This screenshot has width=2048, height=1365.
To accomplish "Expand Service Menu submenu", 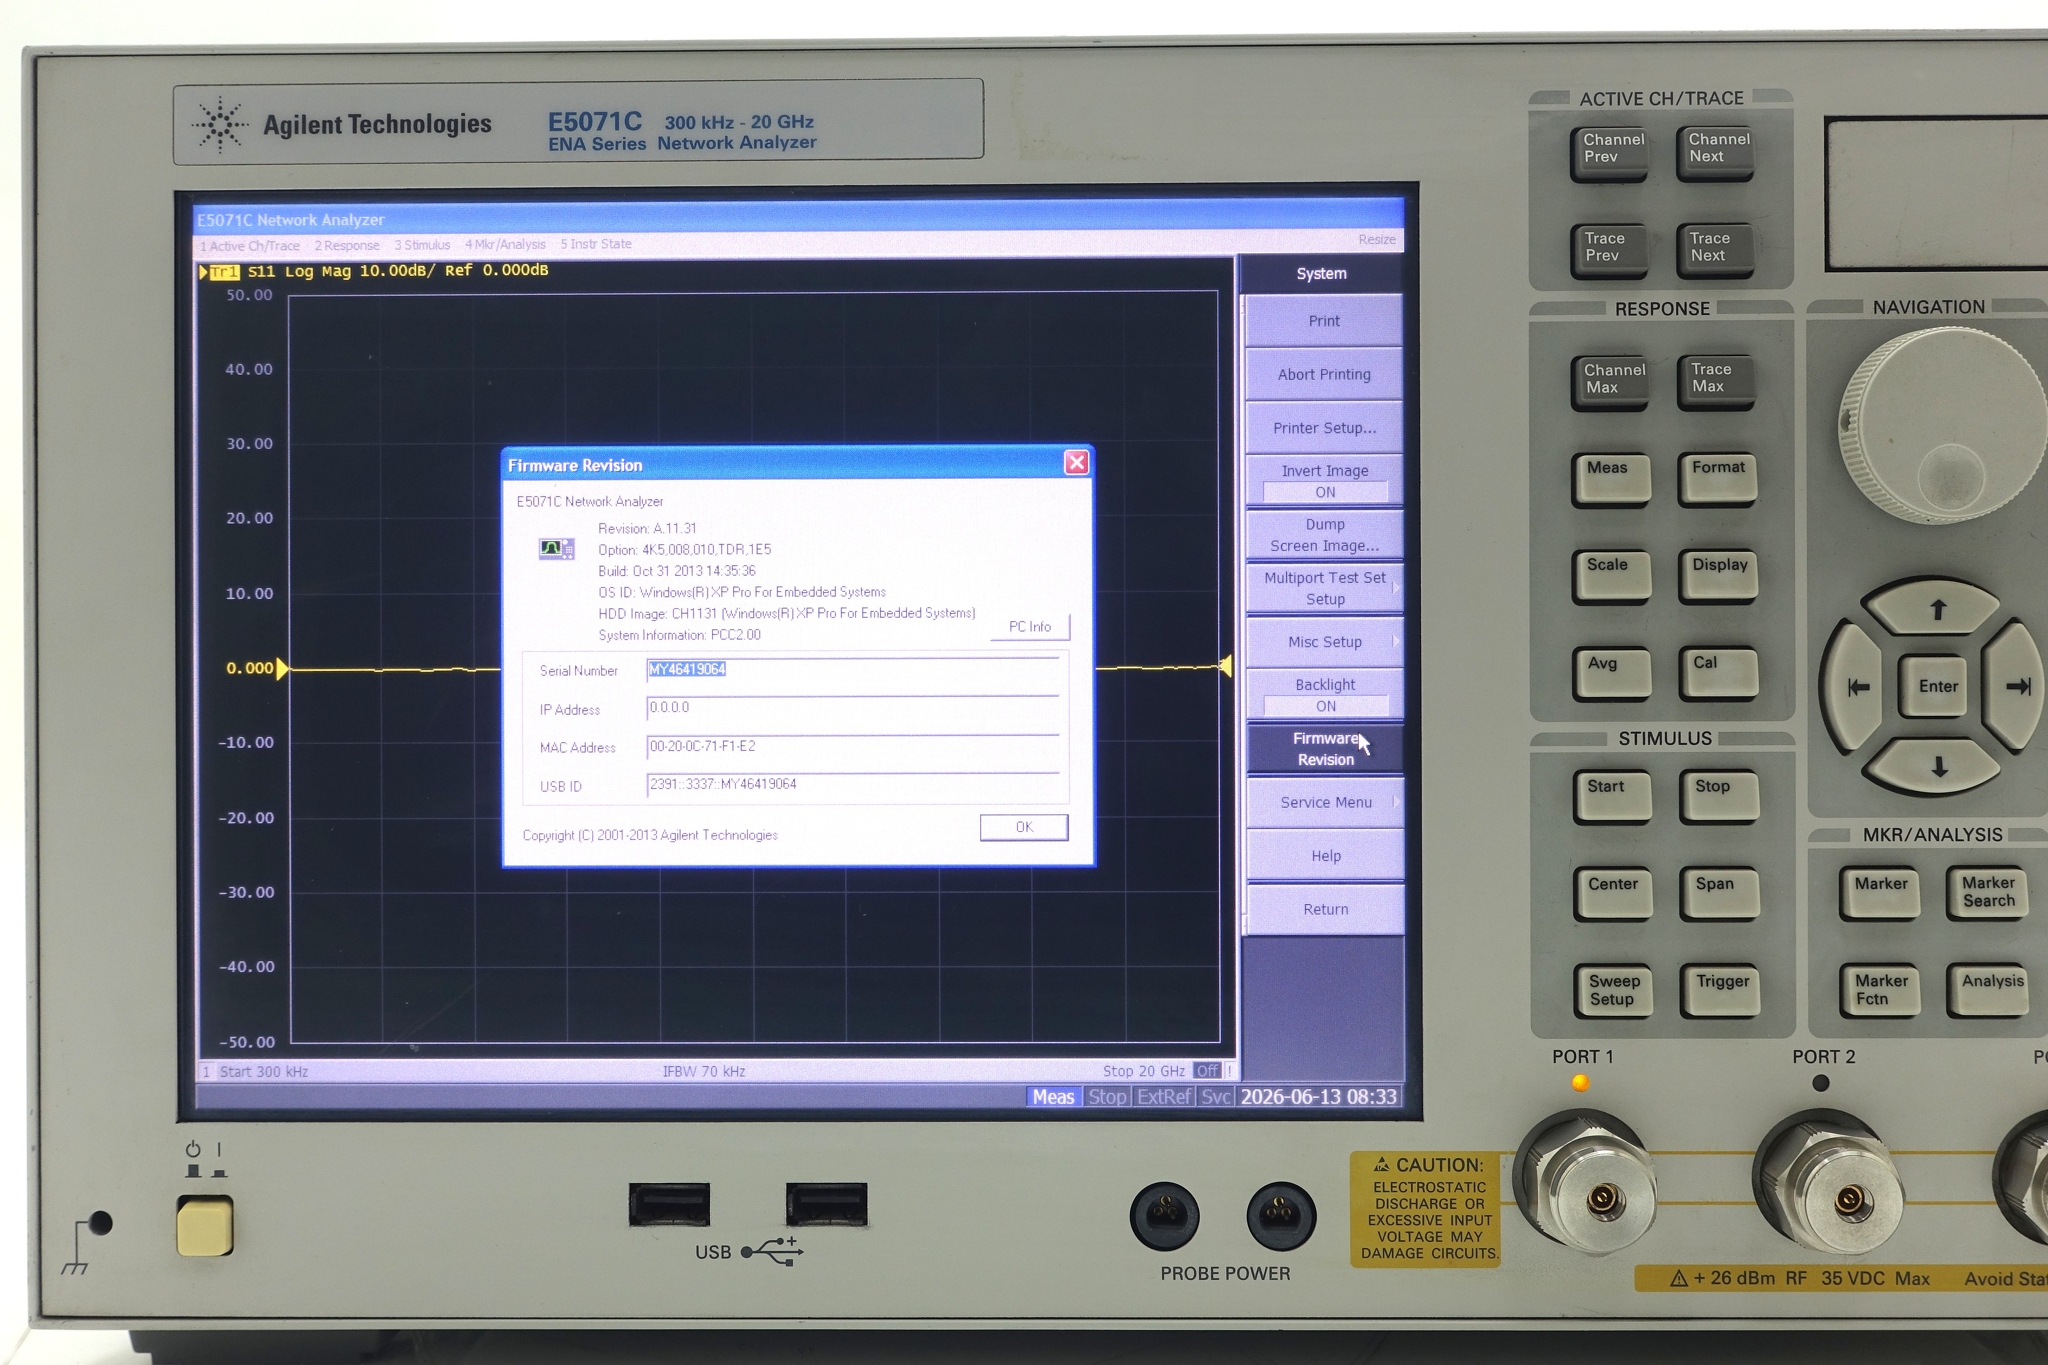I will 1325,802.
